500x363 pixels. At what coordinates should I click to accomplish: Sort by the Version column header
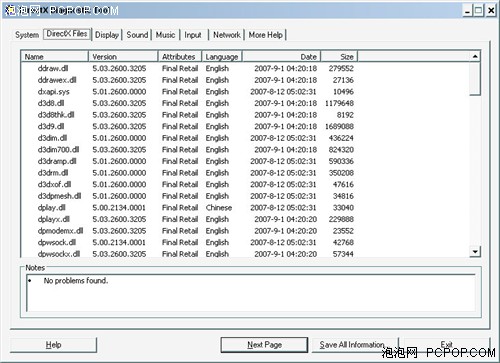point(123,57)
